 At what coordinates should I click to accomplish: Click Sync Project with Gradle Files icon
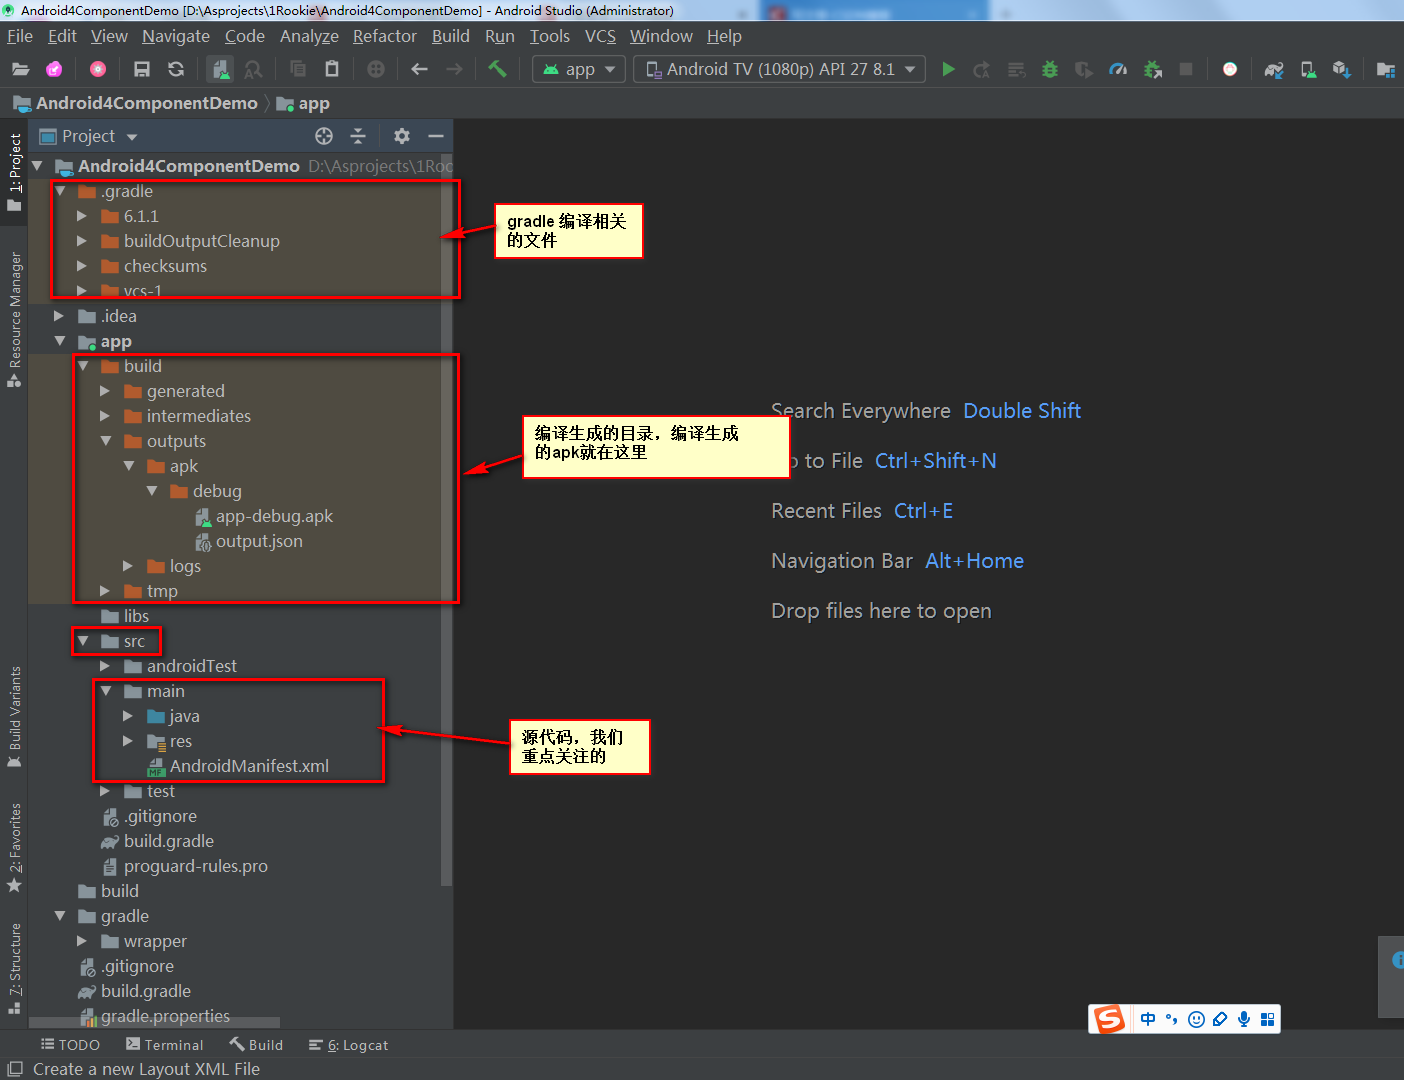tap(1274, 69)
